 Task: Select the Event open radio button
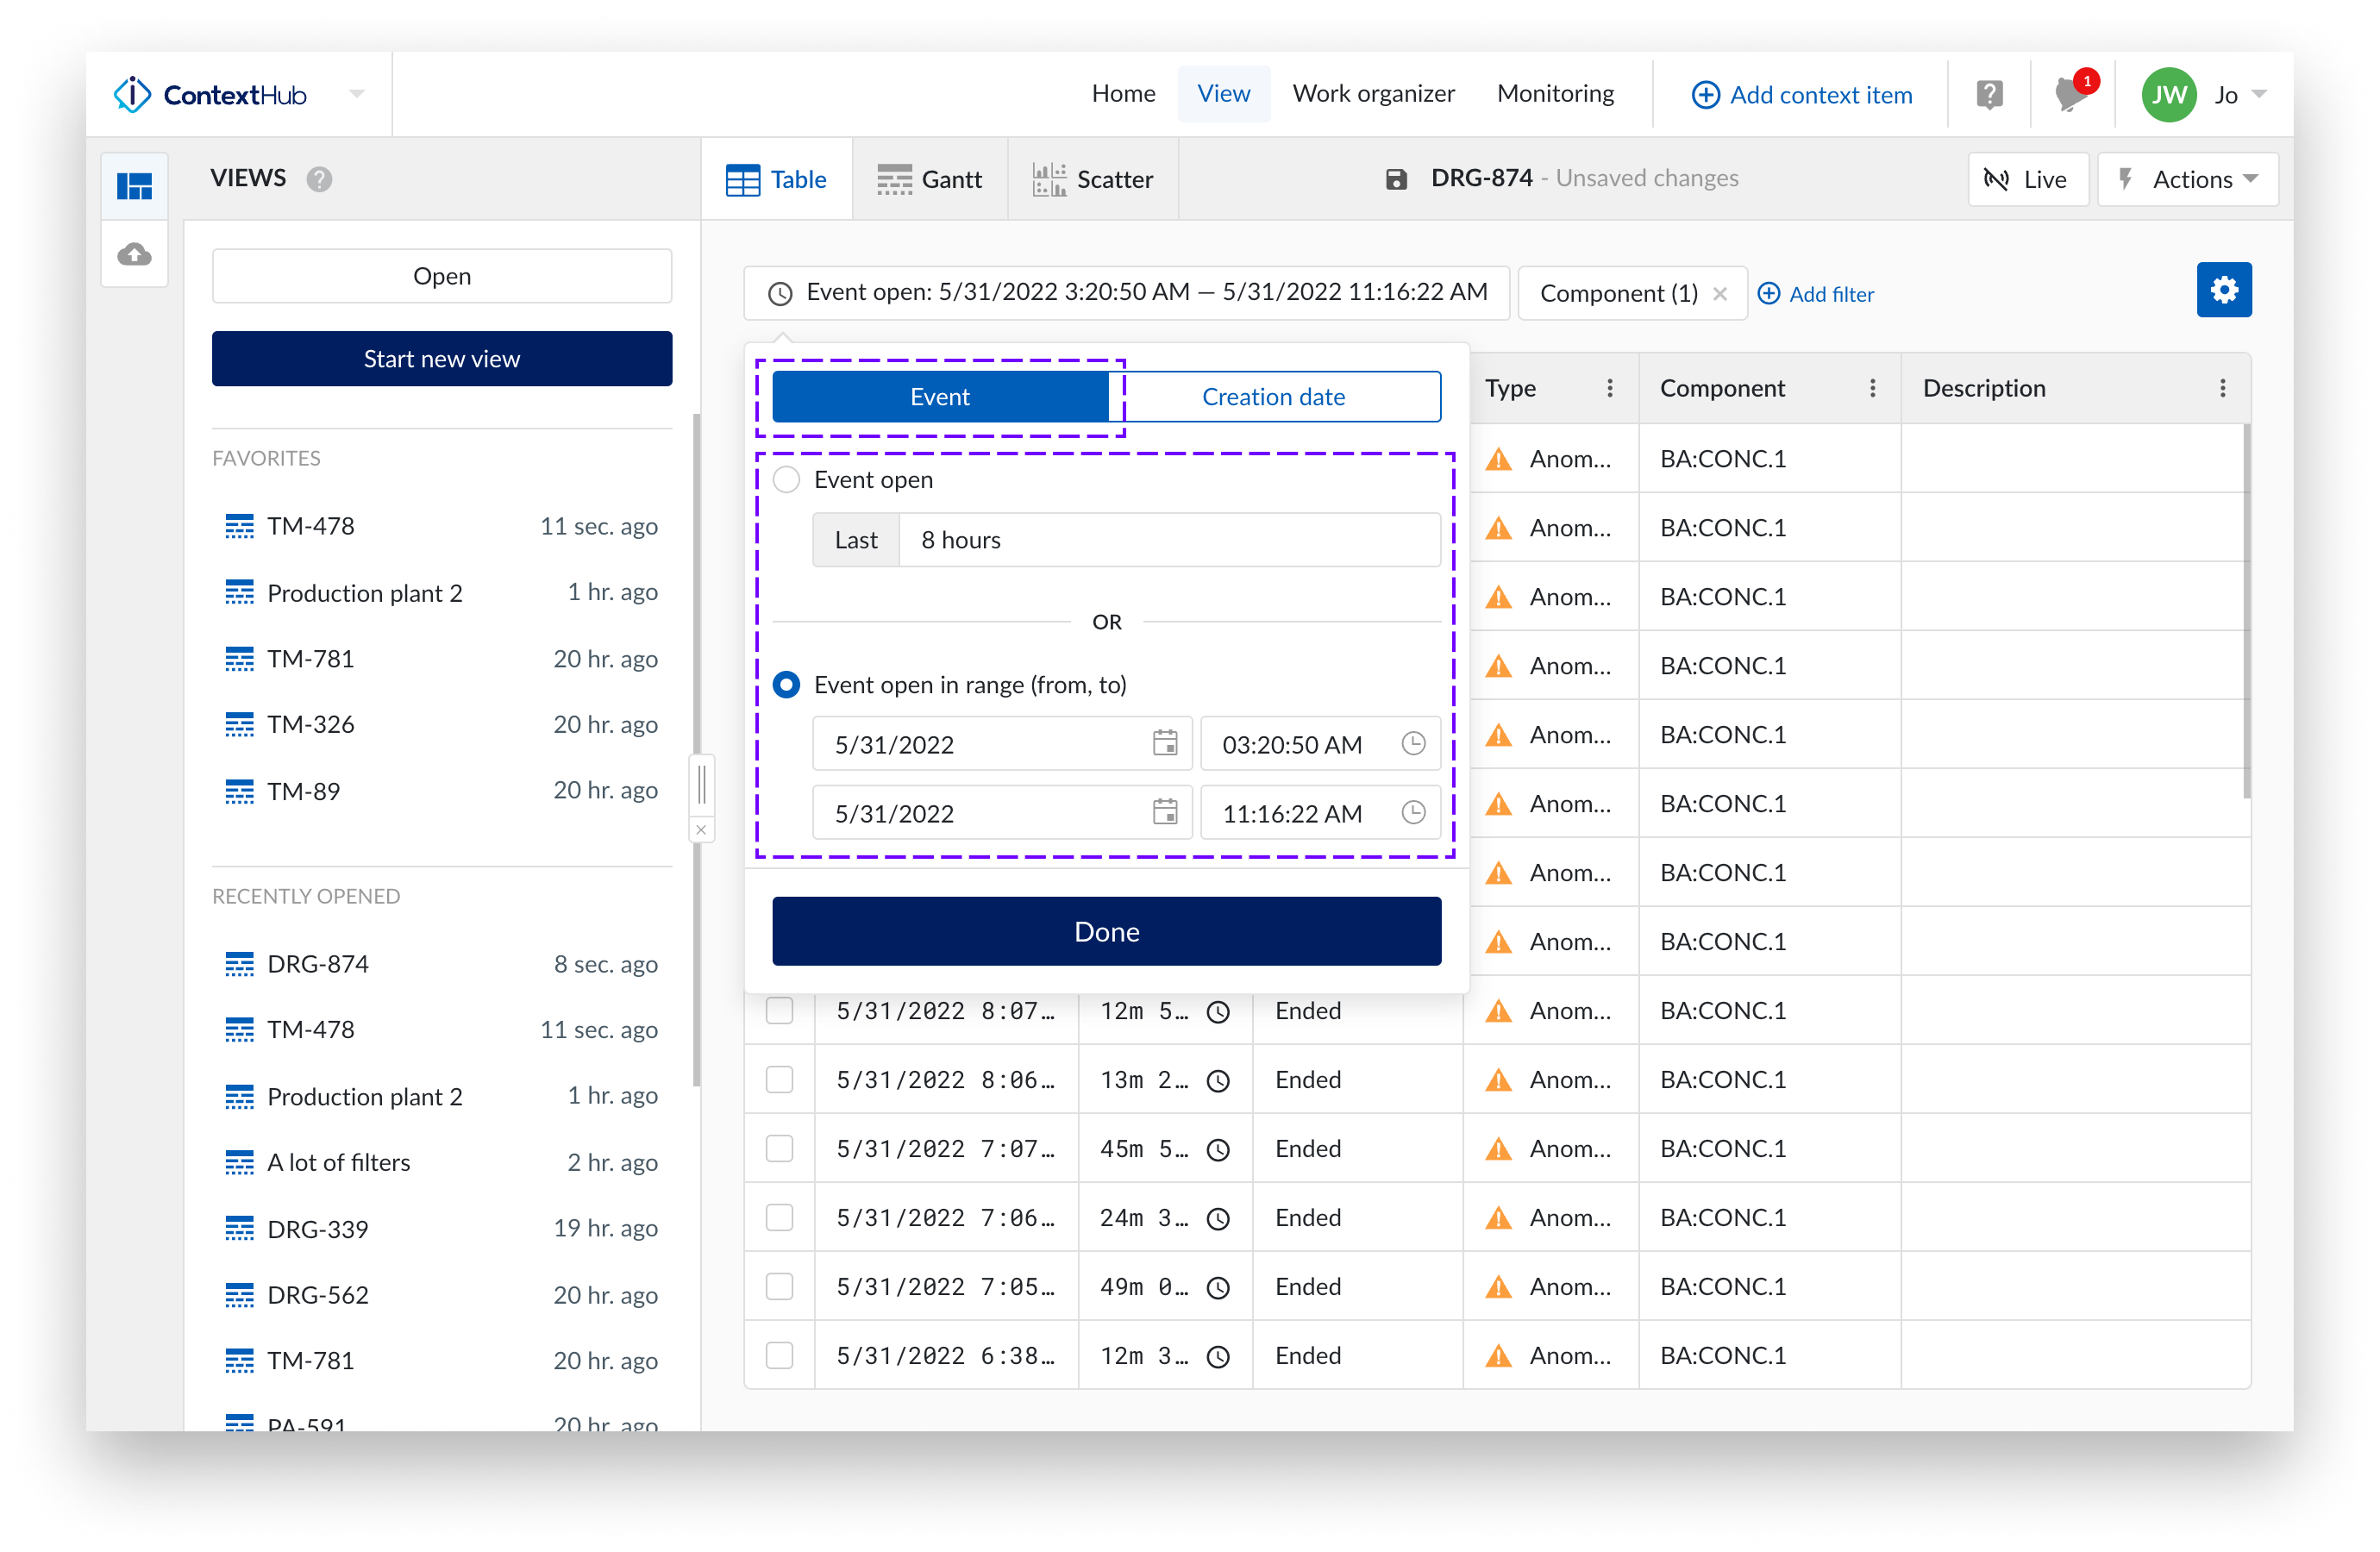(787, 480)
